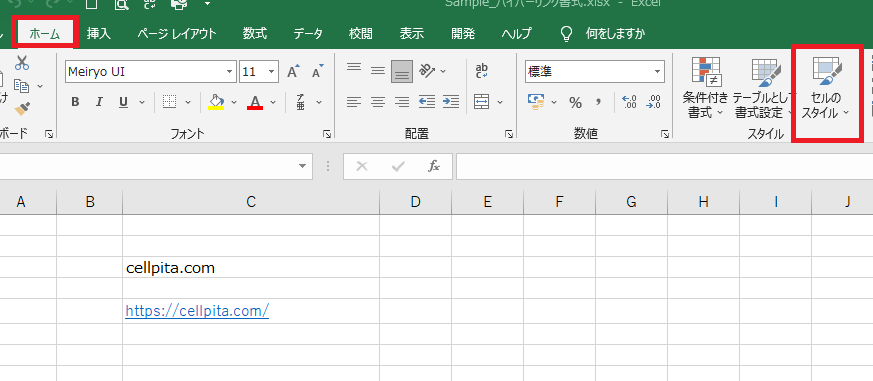The width and height of the screenshot is (873, 381).
Task: Select Bottom Align icon
Action: tap(402, 71)
